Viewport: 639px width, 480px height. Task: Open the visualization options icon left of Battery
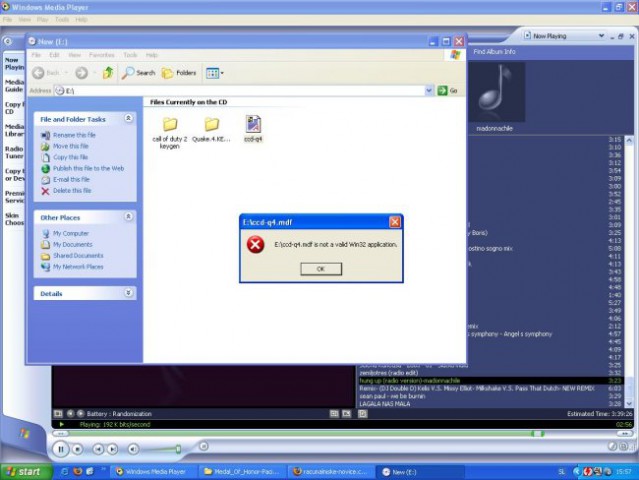coord(58,414)
